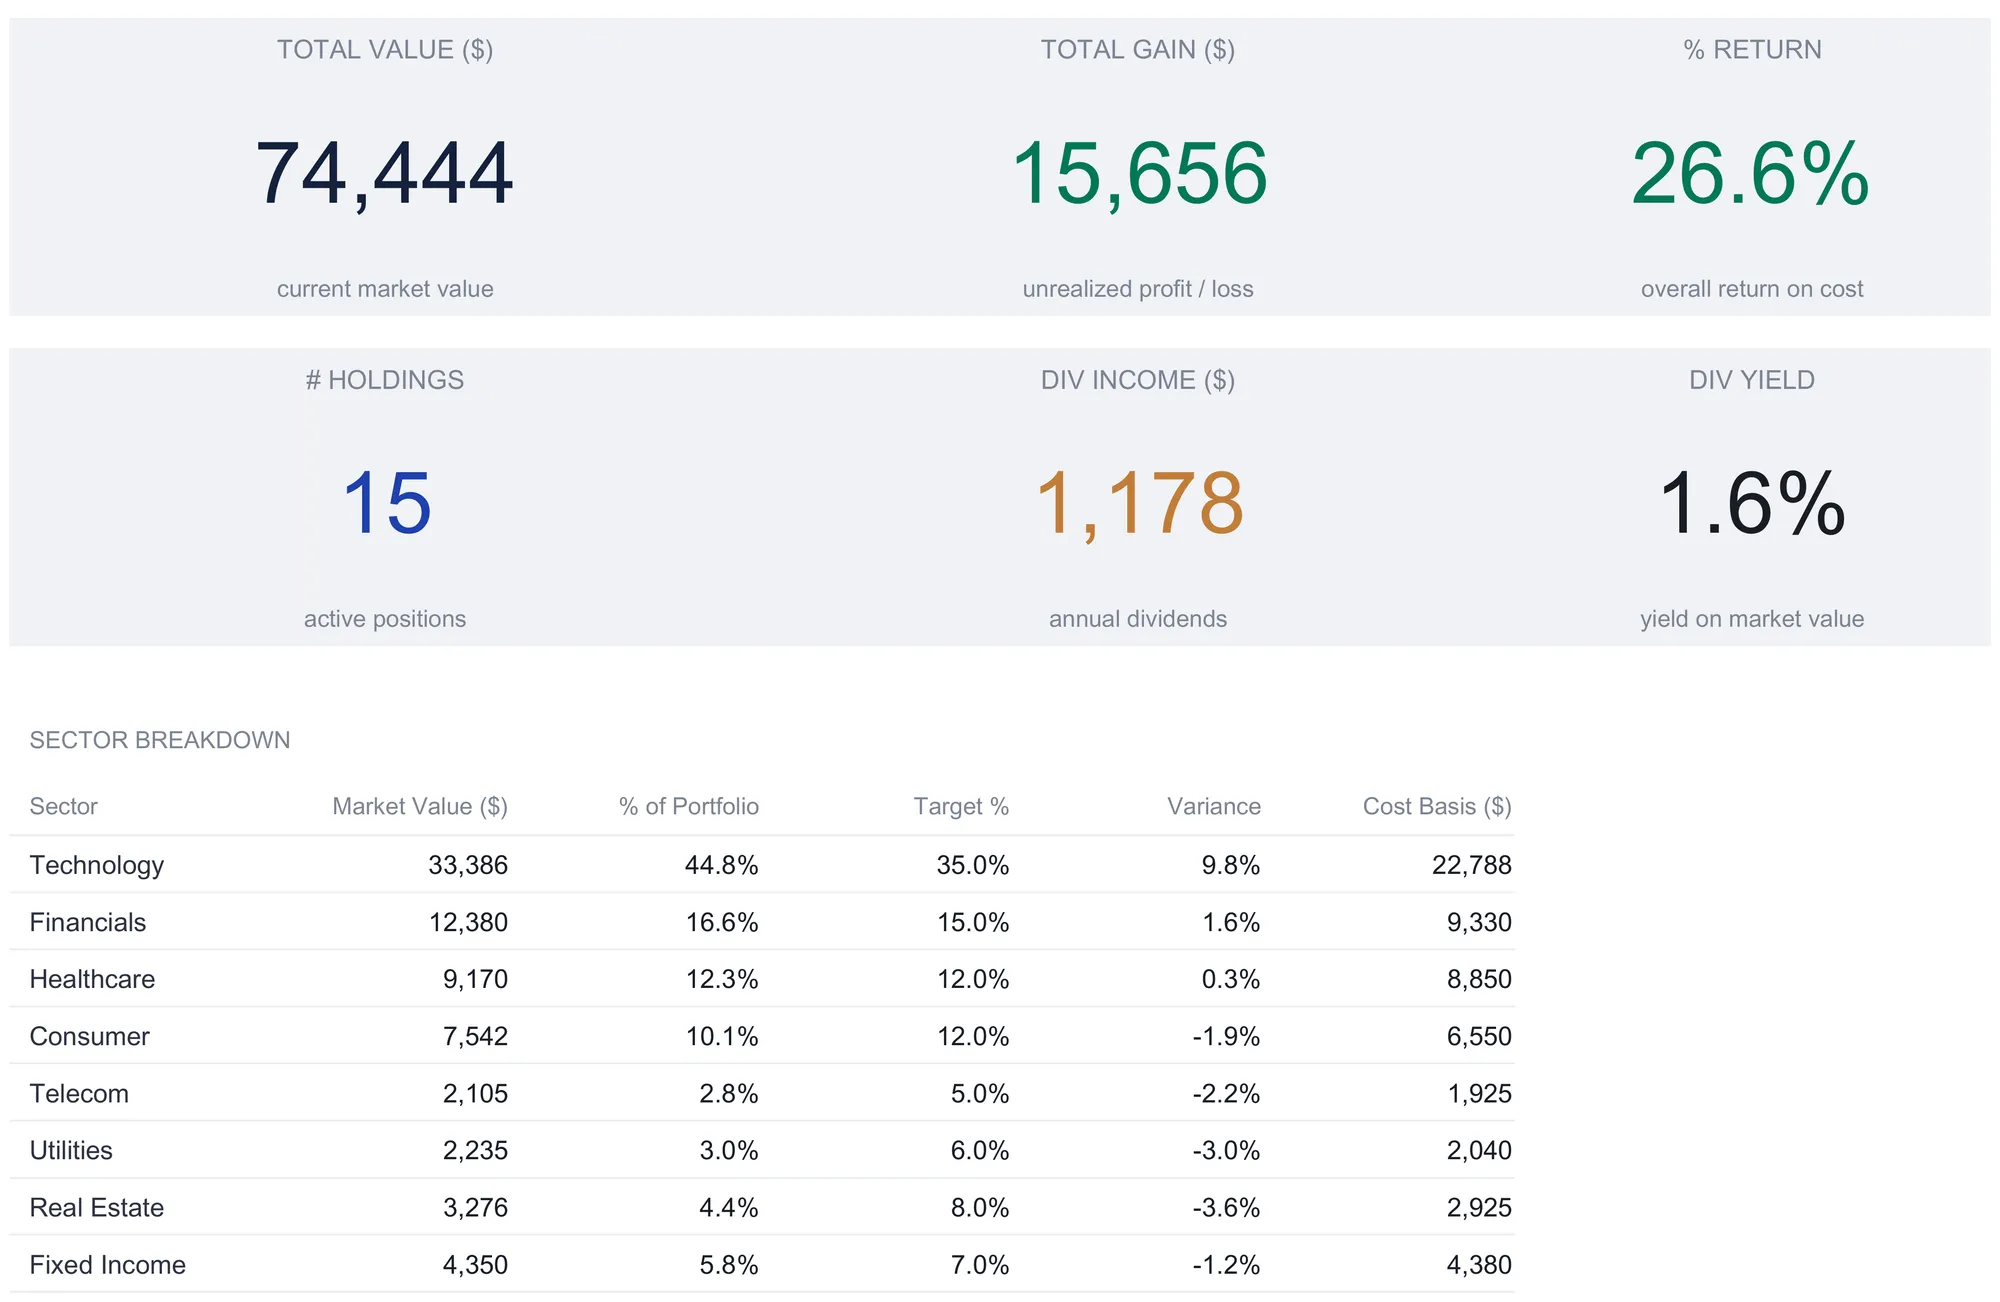The height and width of the screenshot is (1302, 2000).
Task: Click the 'active positions' caption
Action: coord(385,619)
